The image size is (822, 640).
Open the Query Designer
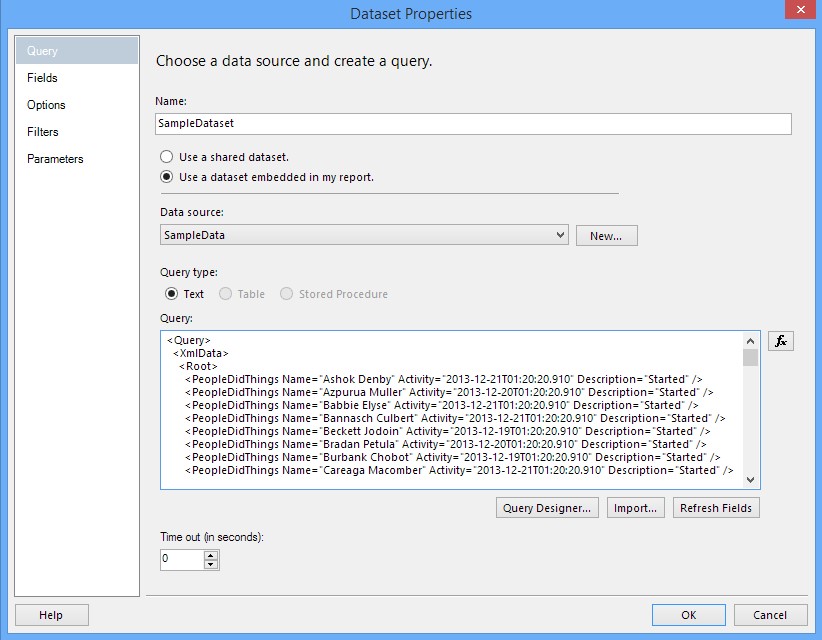coord(547,508)
